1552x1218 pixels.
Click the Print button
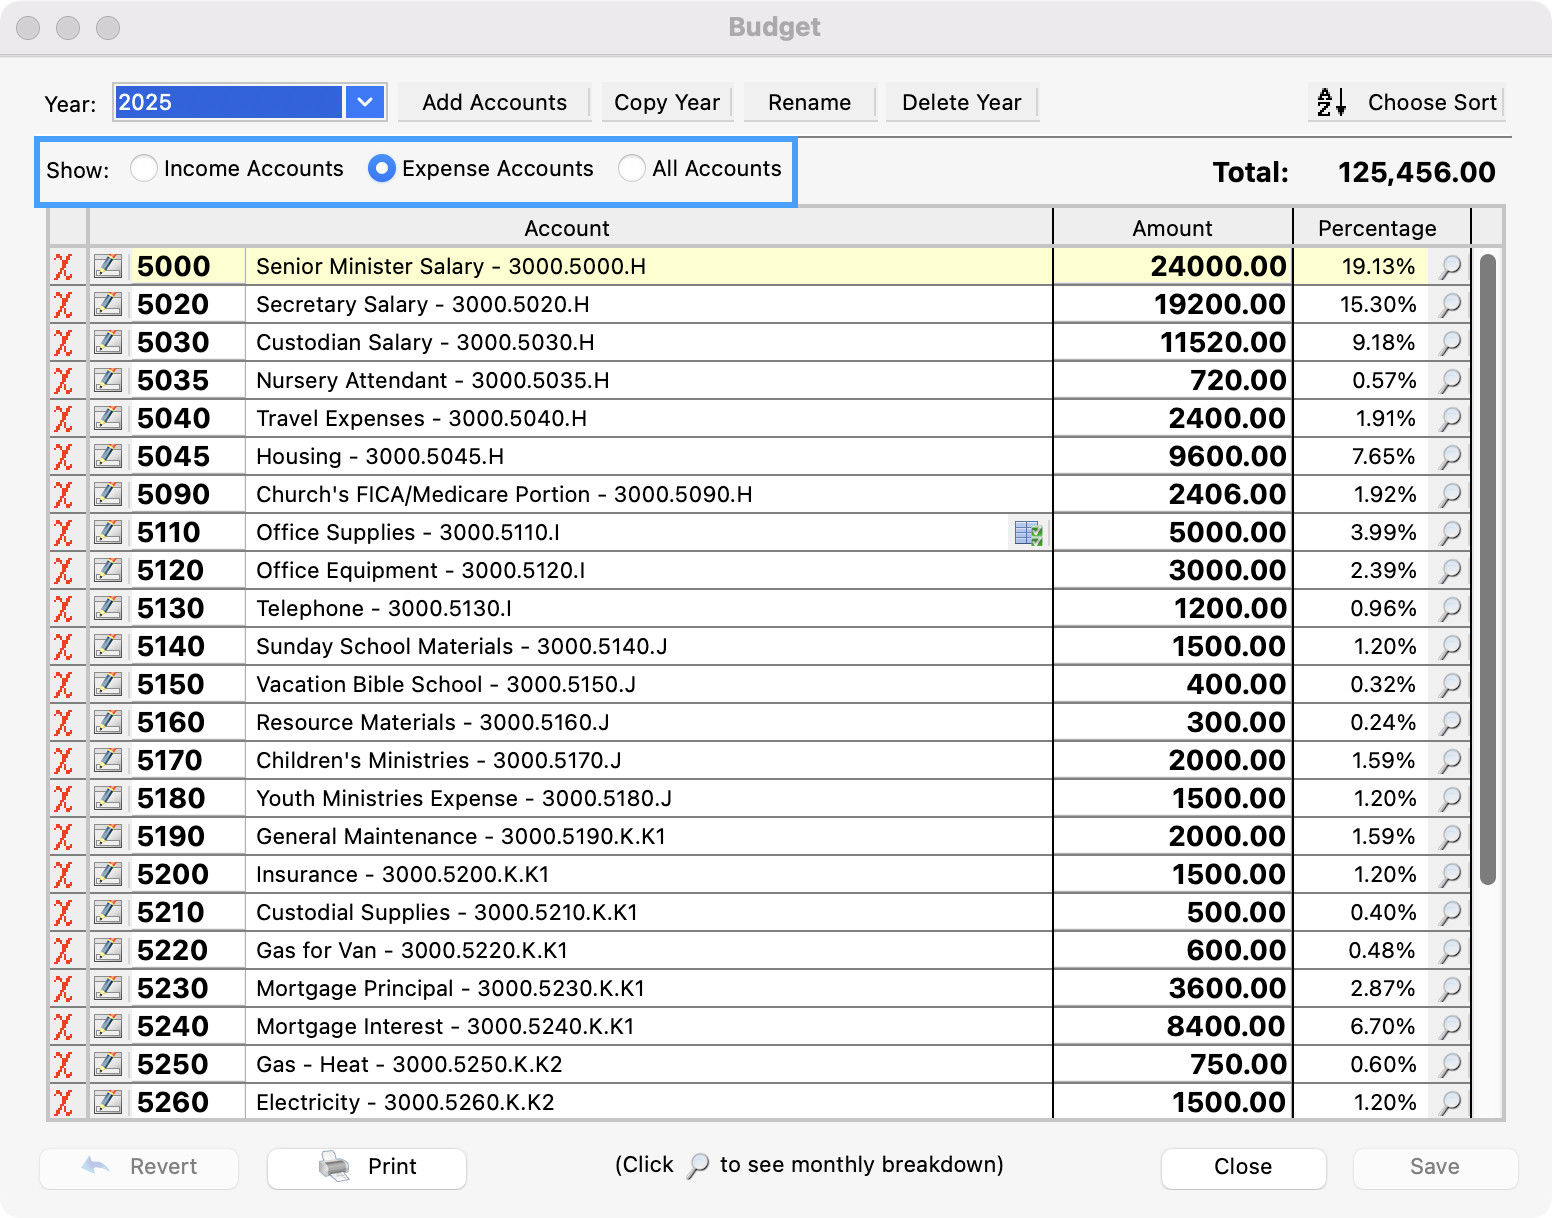367,1167
